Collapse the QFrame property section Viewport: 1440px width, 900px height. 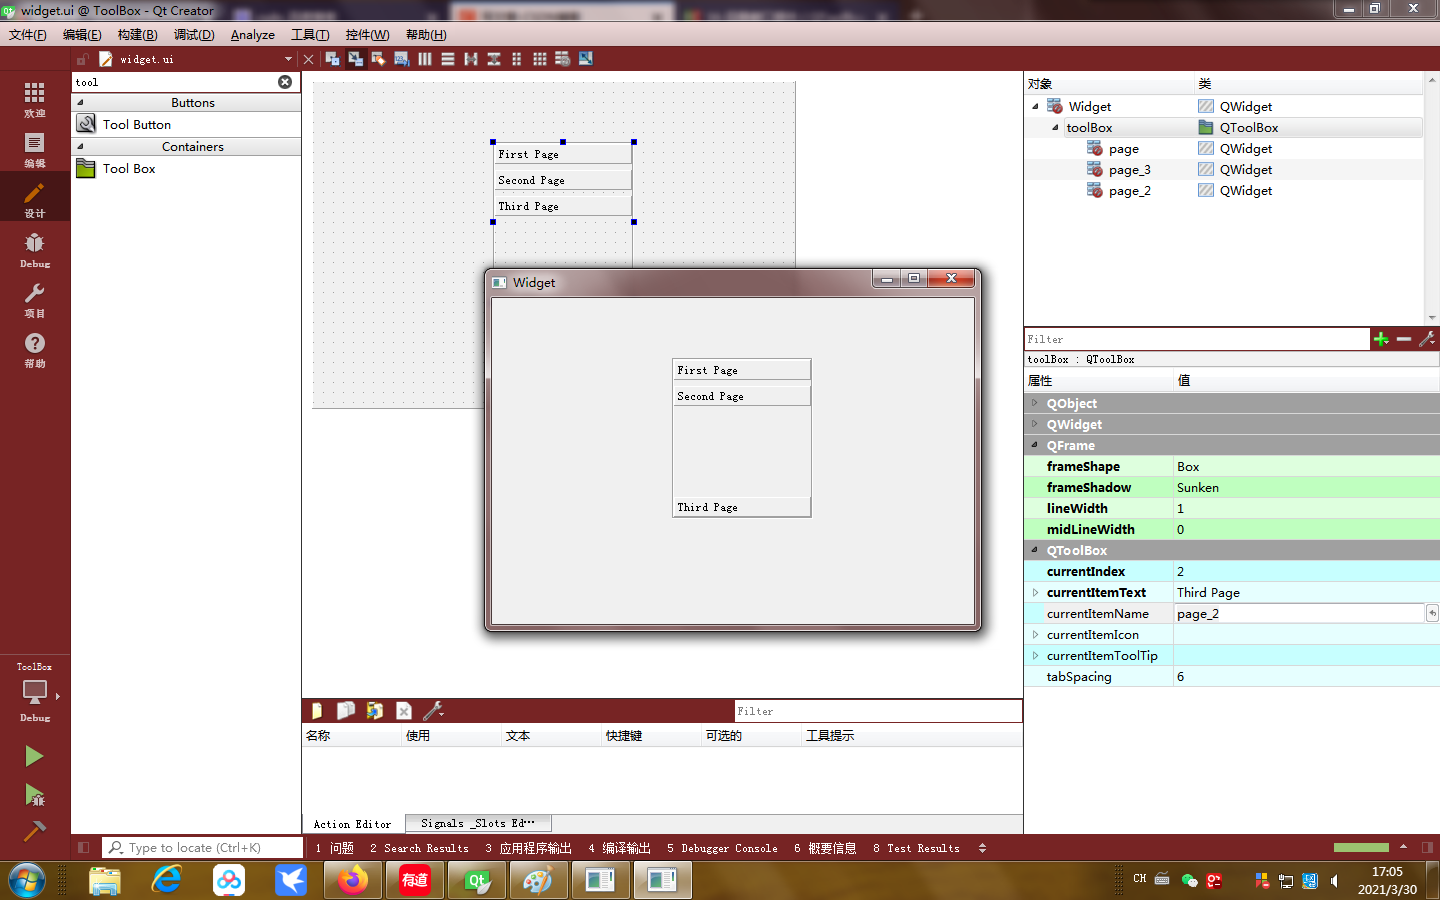click(1034, 445)
